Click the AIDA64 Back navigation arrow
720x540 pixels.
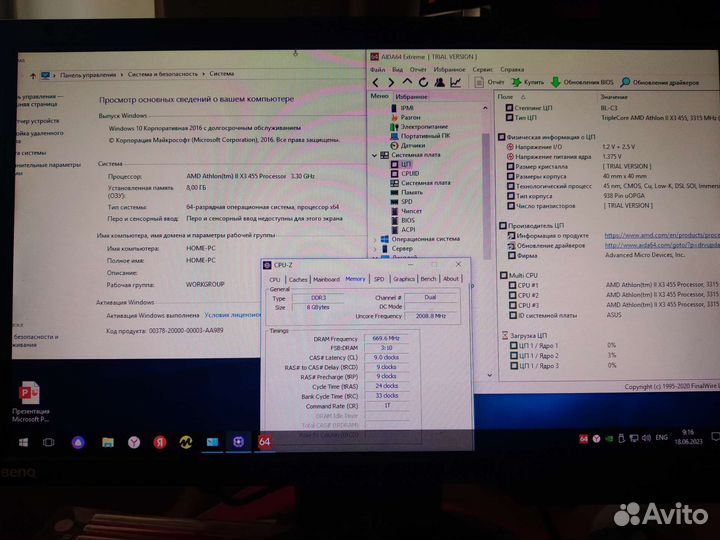(375, 82)
